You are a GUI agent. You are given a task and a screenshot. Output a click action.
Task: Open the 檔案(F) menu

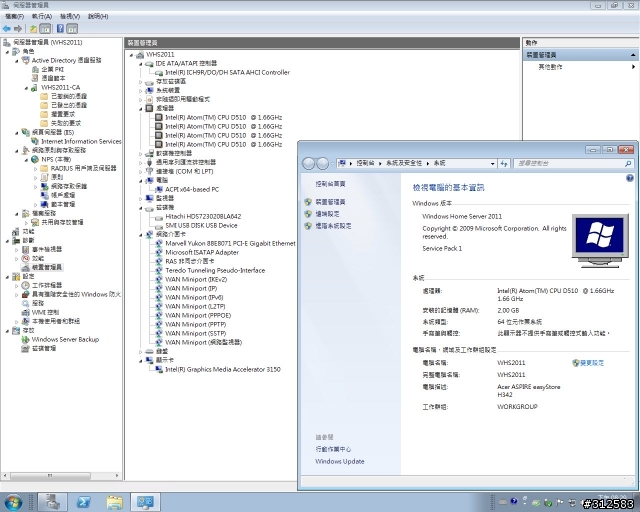pos(15,16)
